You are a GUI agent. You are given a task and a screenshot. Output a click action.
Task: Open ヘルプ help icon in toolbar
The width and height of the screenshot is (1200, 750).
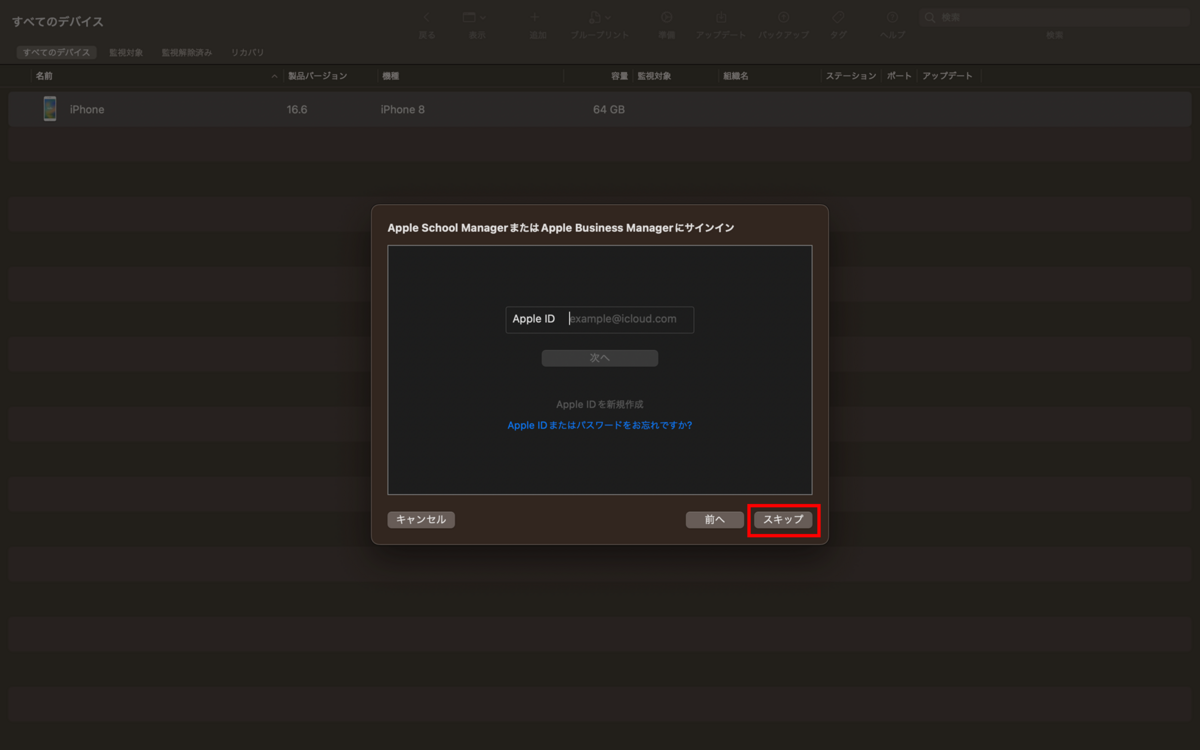(892, 18)
